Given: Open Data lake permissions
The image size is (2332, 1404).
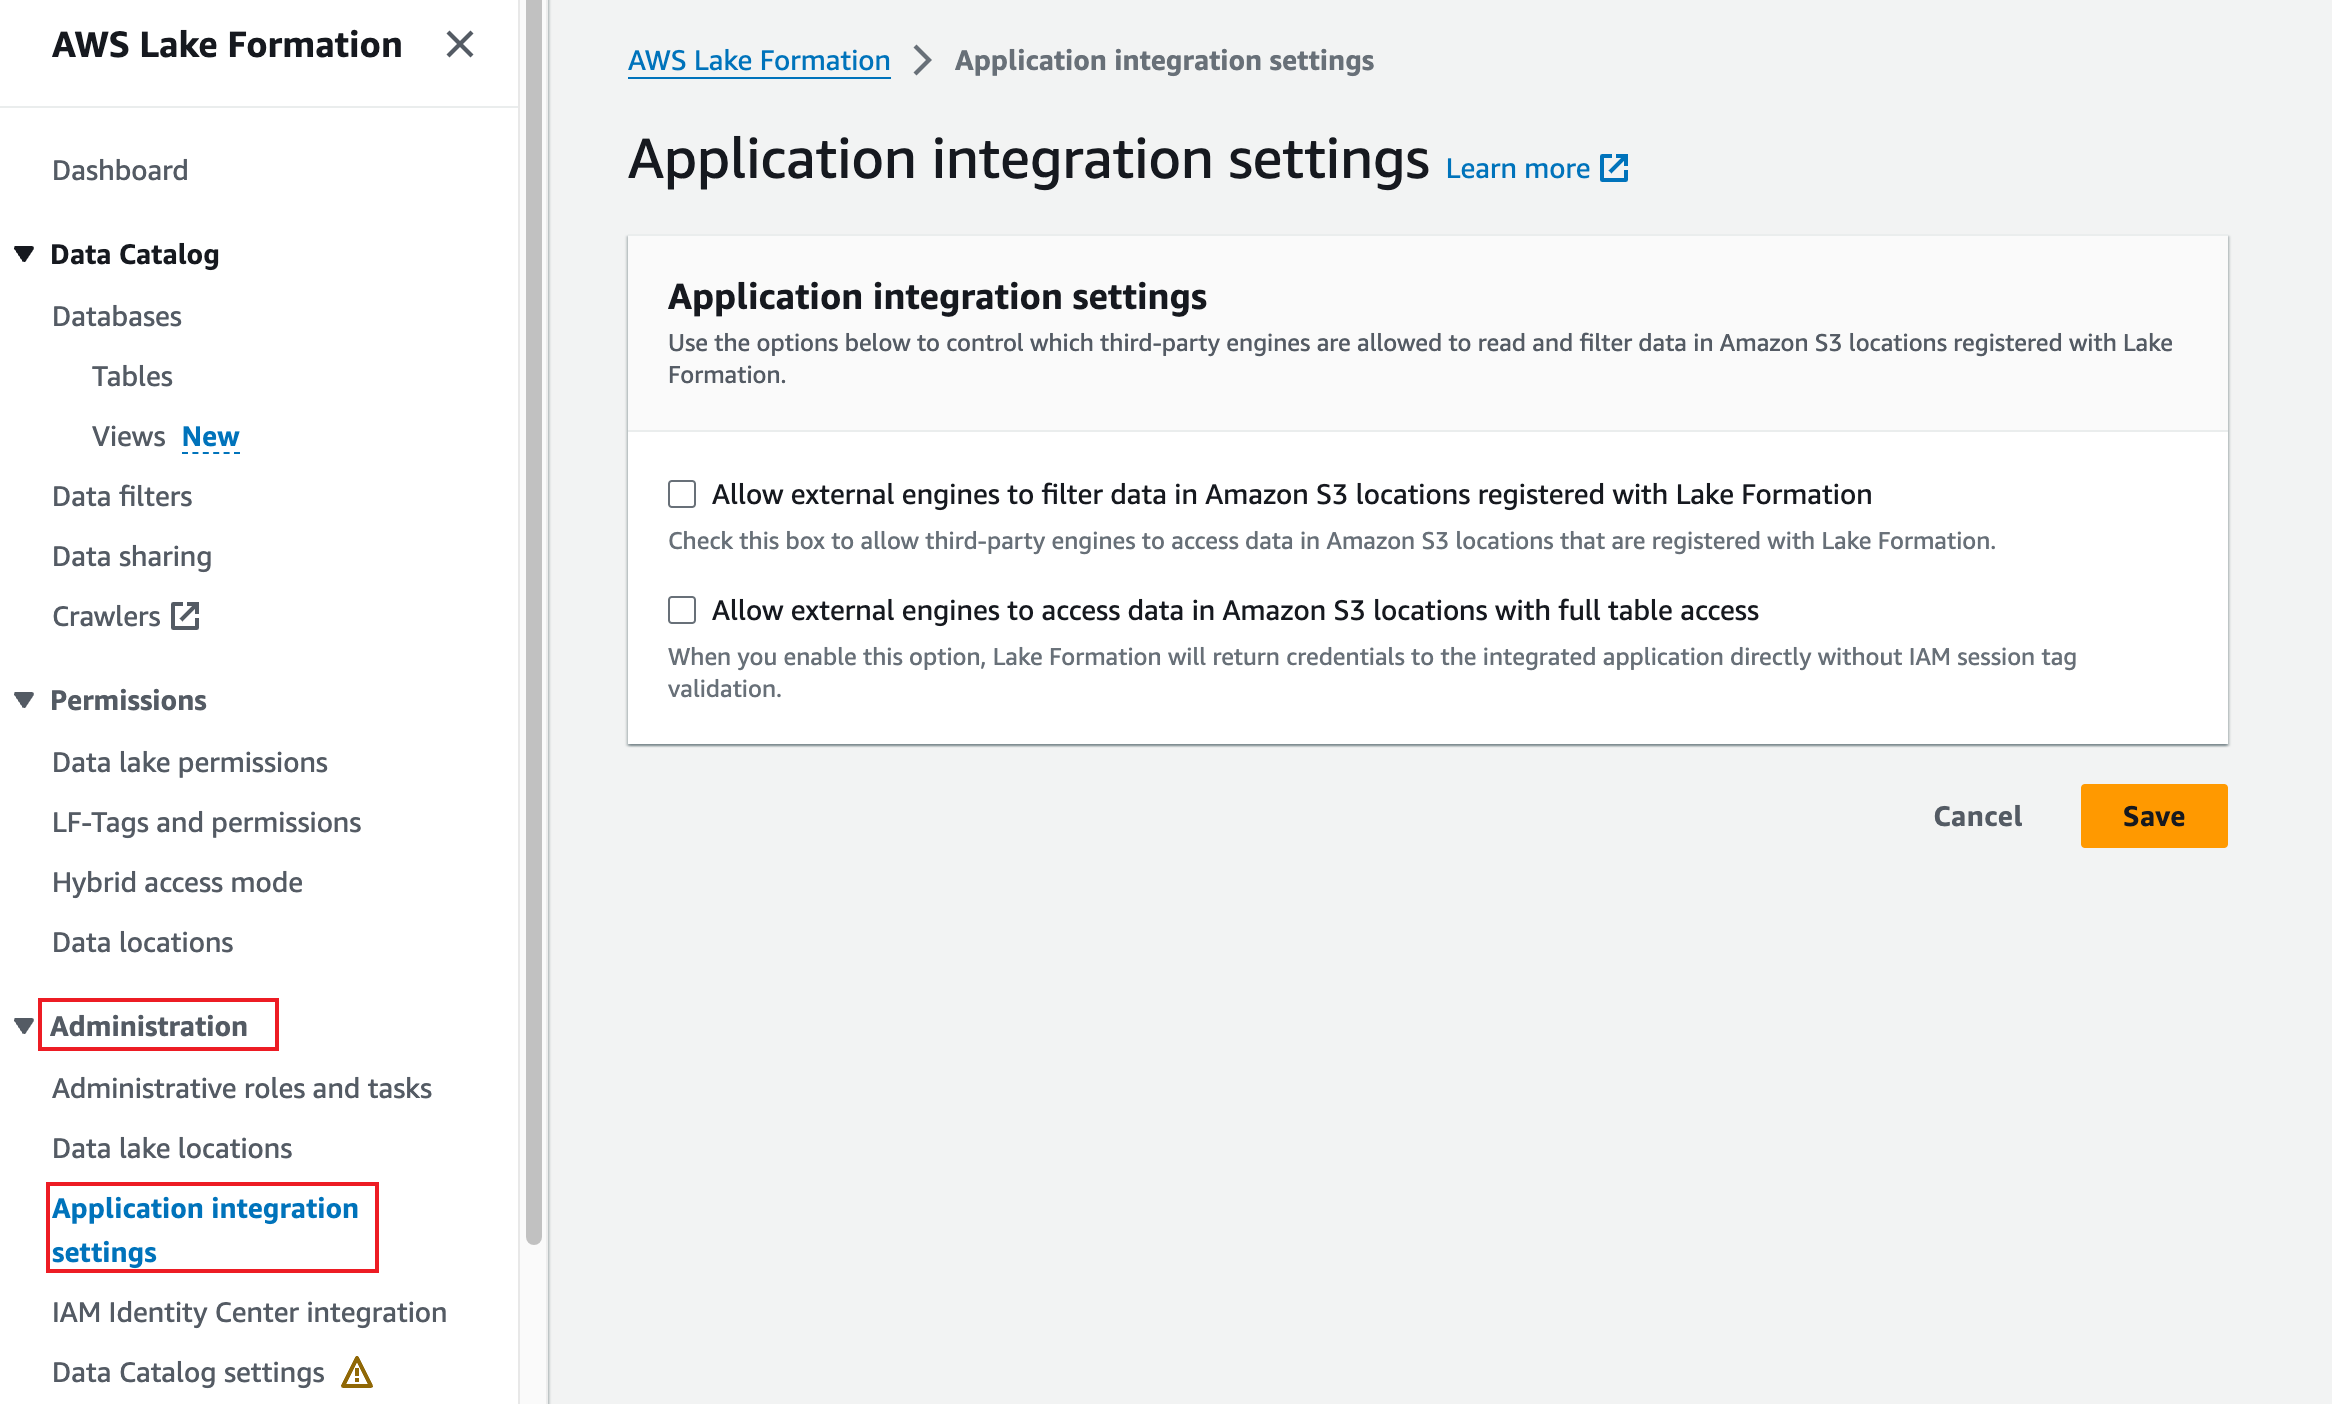Looking at the screenshot, I should click(190, 762).
